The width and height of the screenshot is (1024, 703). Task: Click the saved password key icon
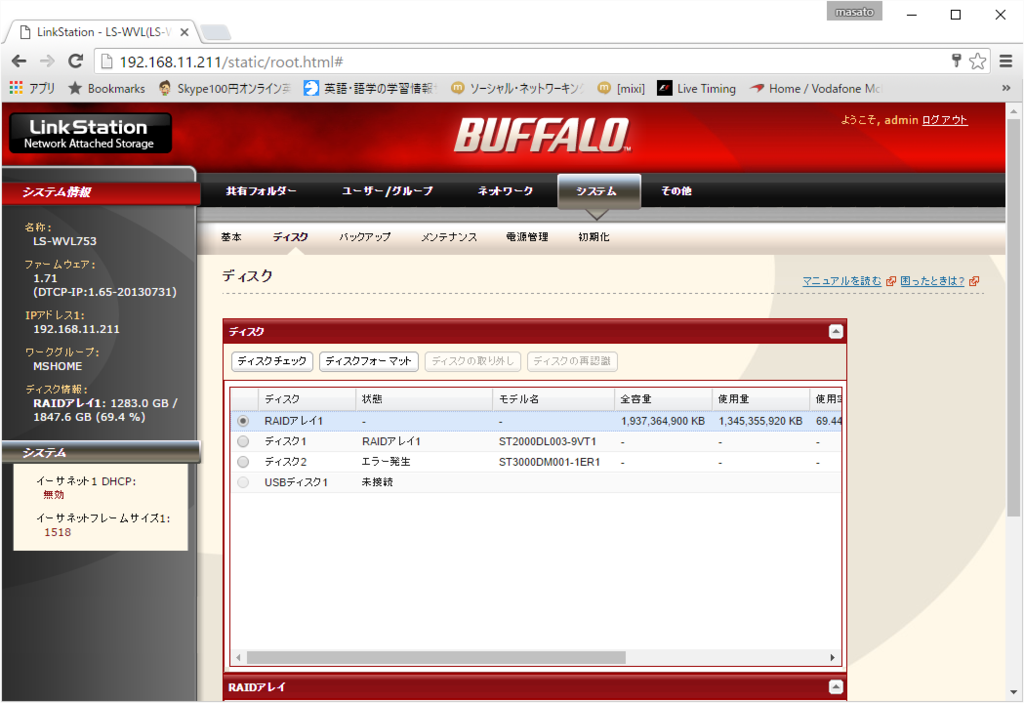(x=956, y=61)
